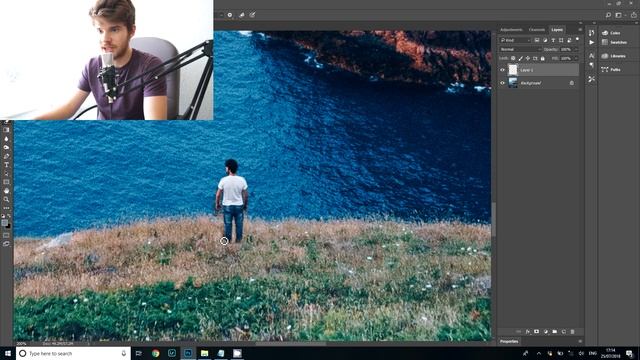Open the Edit Toolbar three-dots button

coord(6,208)
